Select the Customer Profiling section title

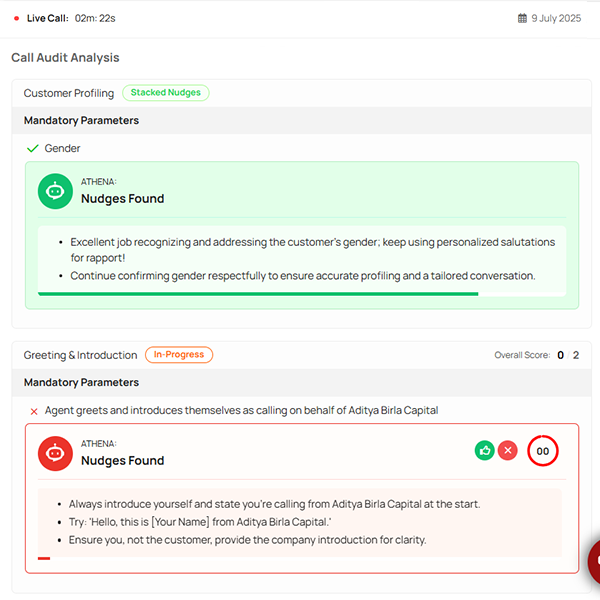(x=69, y=93)
